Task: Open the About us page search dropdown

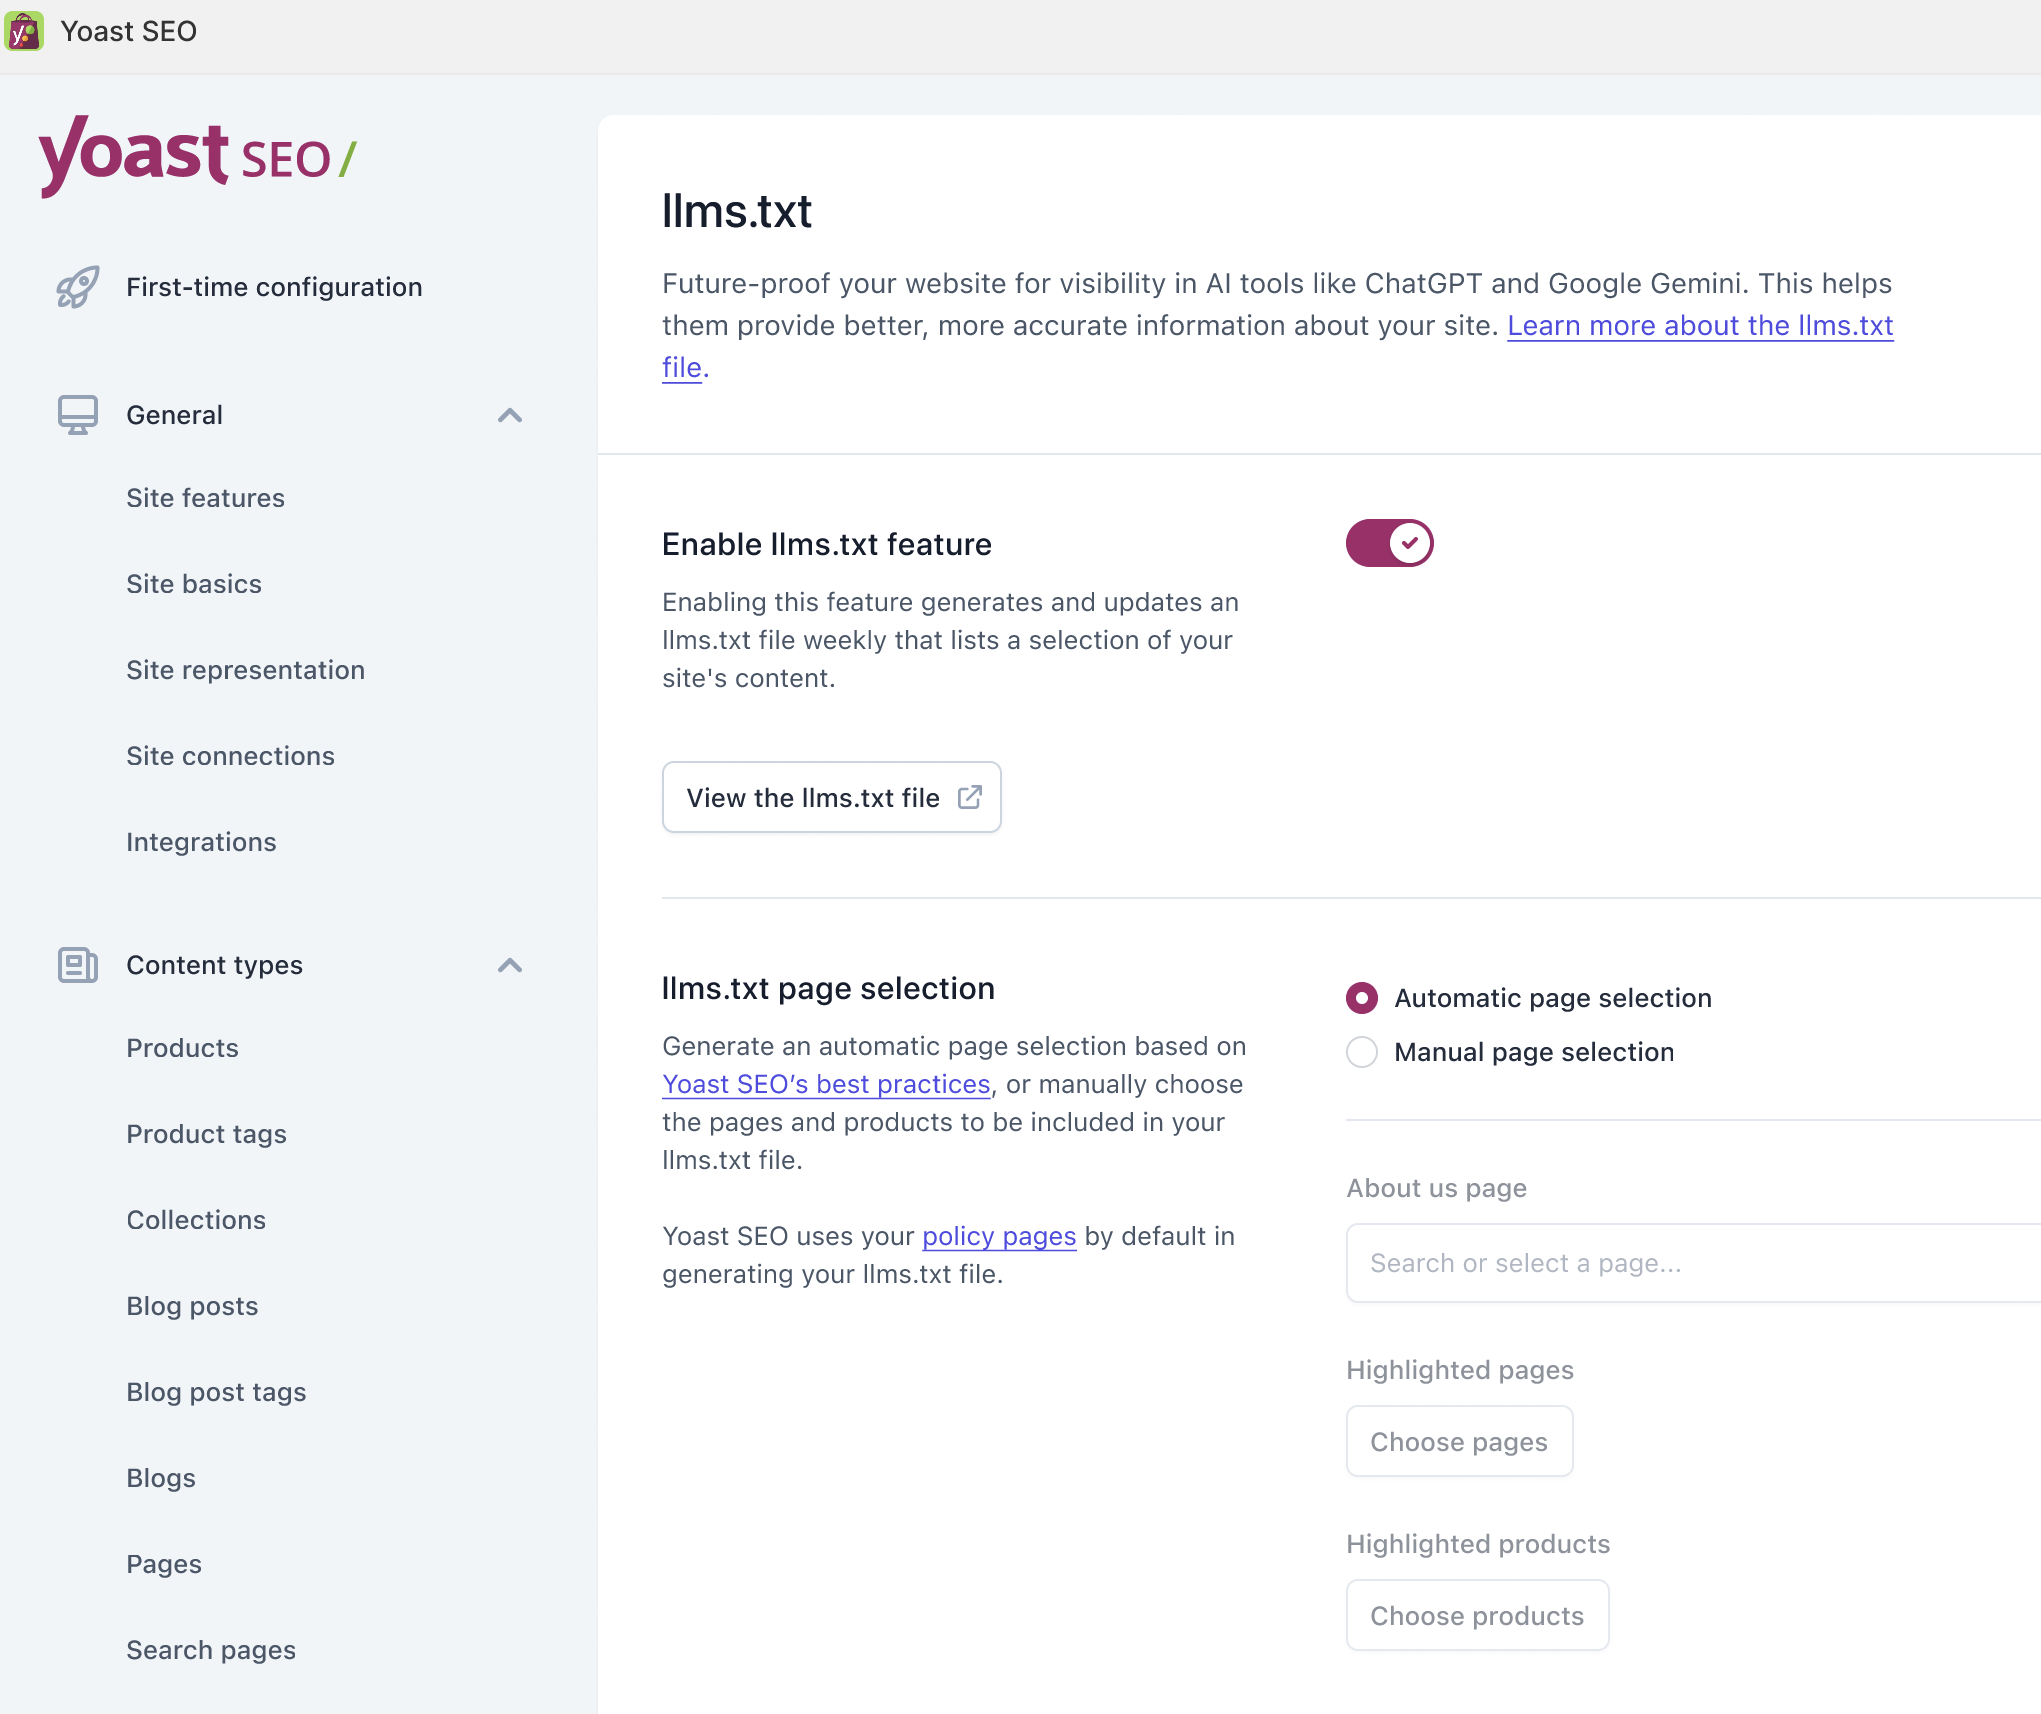Action: coord(1692,1263)
